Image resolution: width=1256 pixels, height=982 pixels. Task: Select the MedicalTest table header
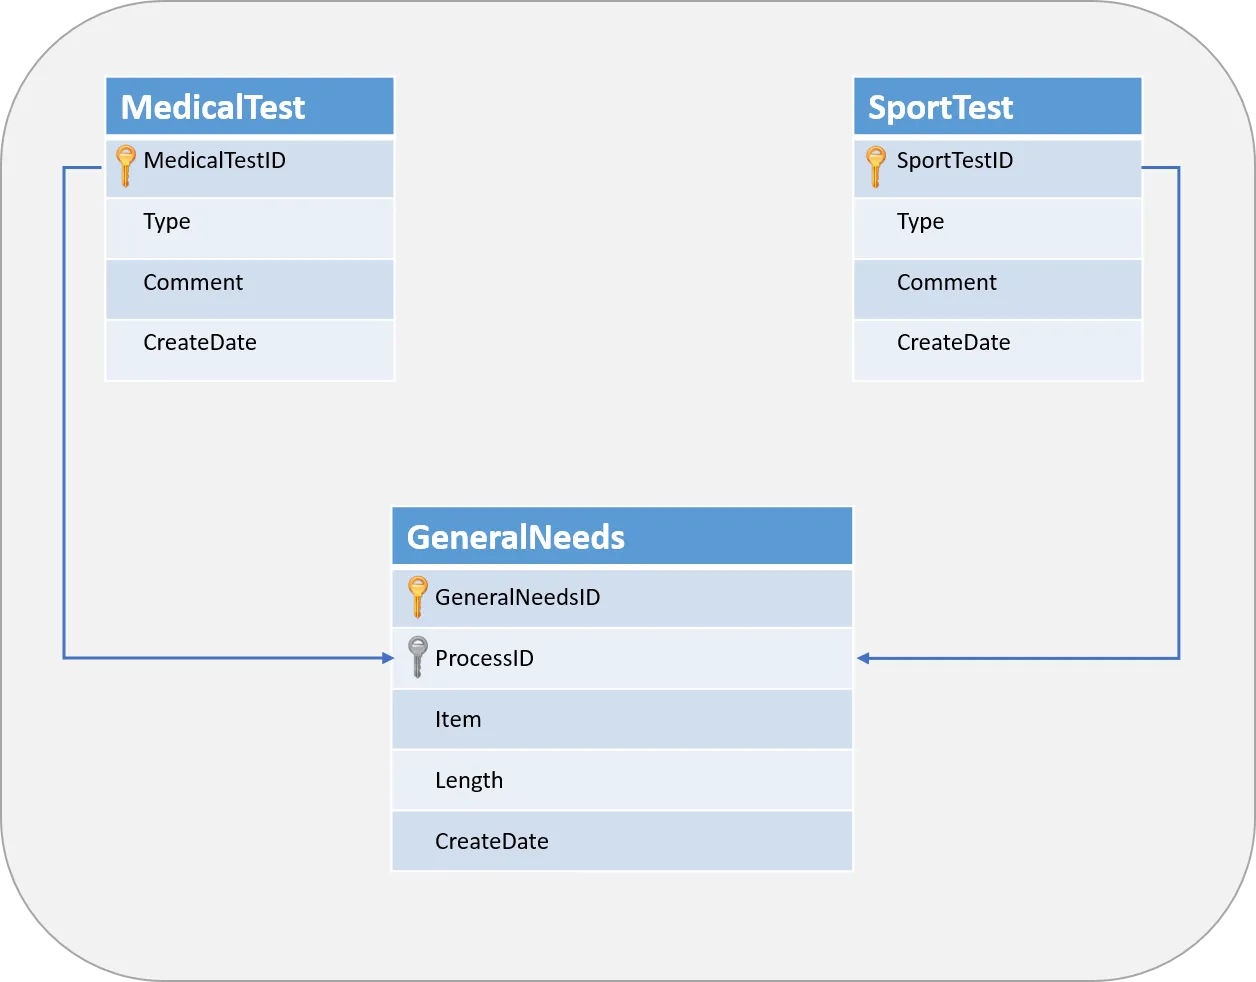[x=250, y=107]
